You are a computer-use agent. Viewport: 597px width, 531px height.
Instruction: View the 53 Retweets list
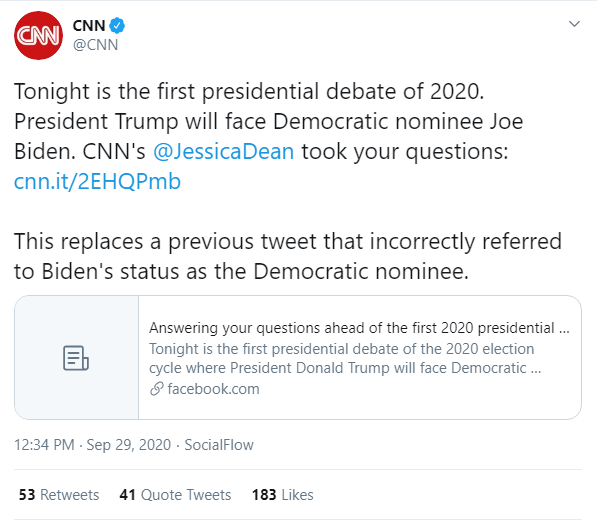59,495
